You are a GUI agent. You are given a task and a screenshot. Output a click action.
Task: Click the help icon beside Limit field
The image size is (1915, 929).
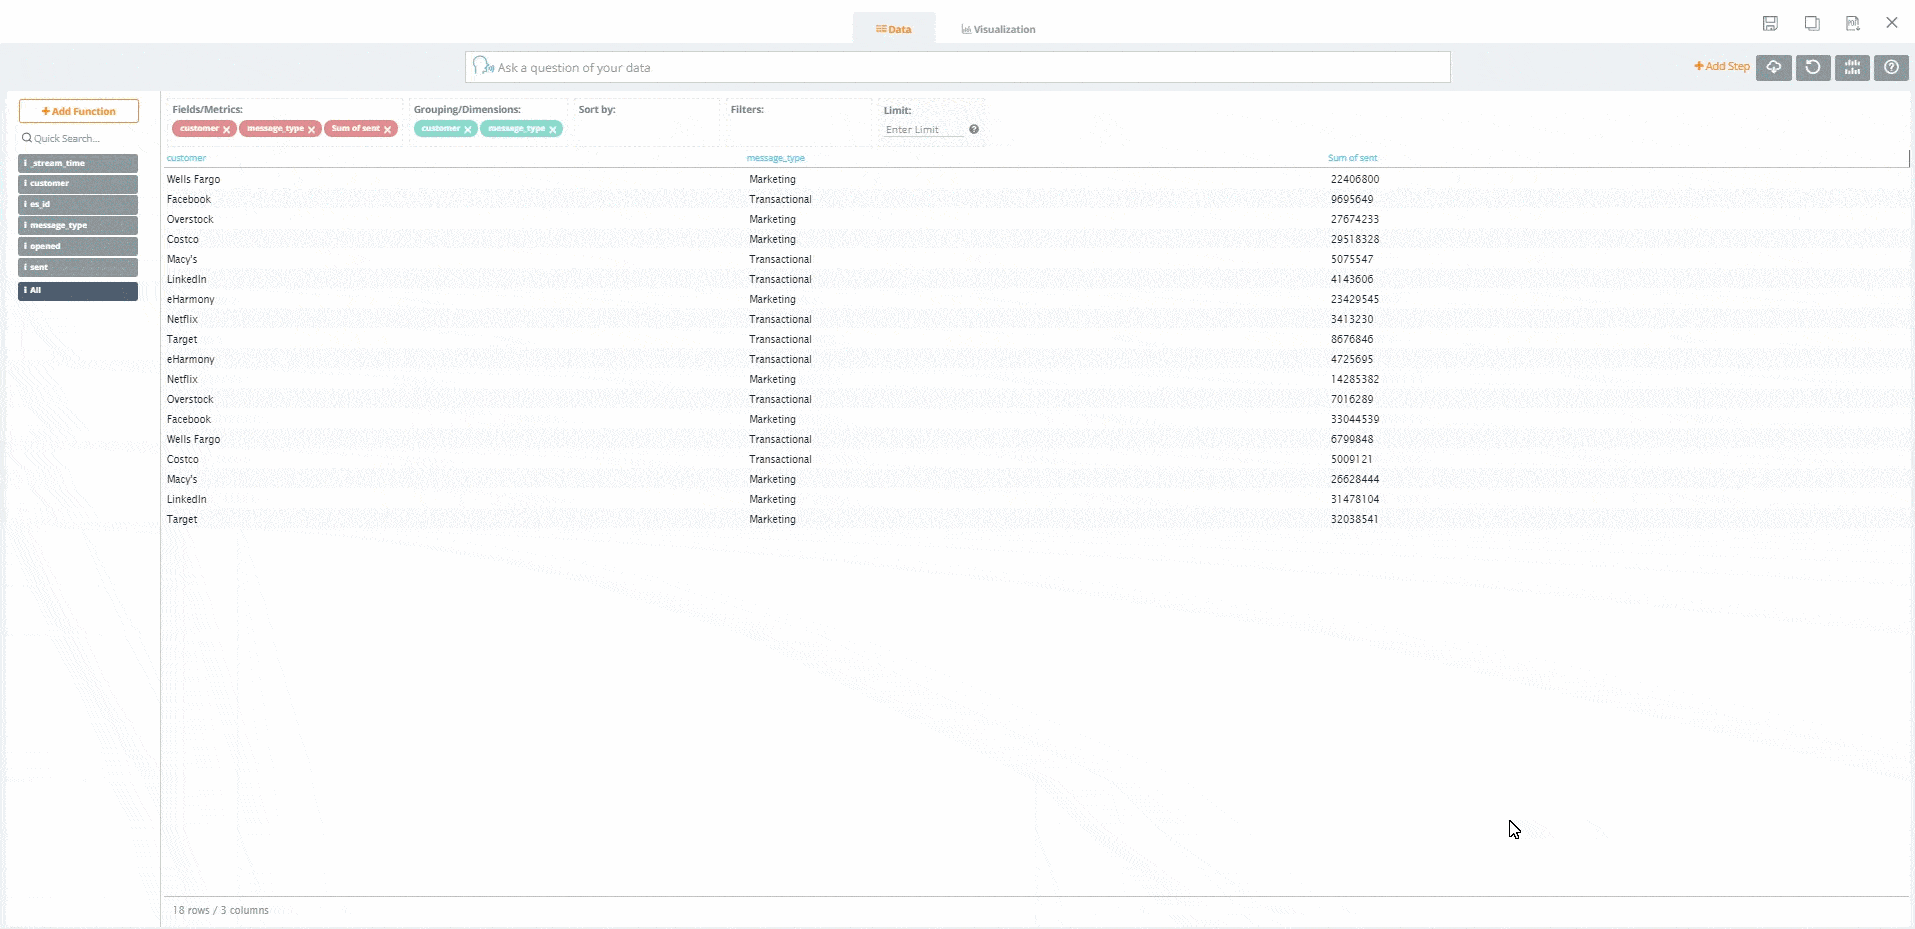point(974,129)
